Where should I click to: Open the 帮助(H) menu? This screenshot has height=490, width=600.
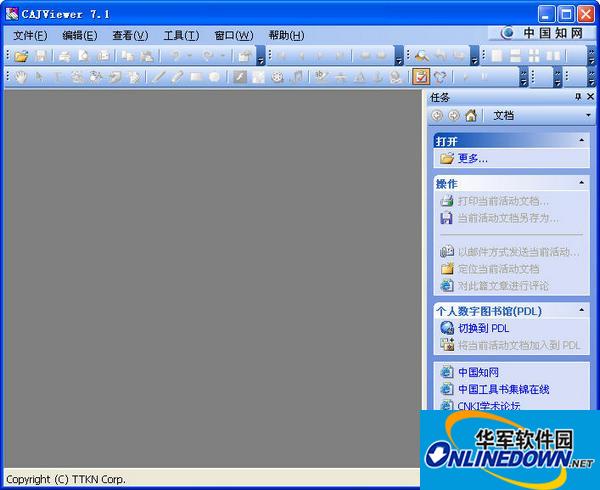coord(286,36)
